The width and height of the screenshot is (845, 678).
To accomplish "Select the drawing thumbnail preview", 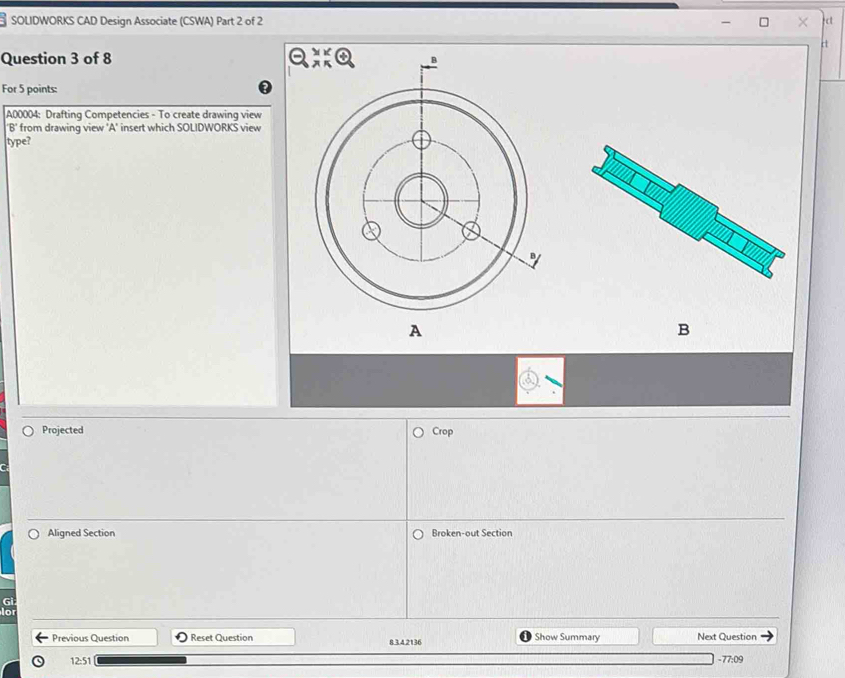I will point(540,380).
